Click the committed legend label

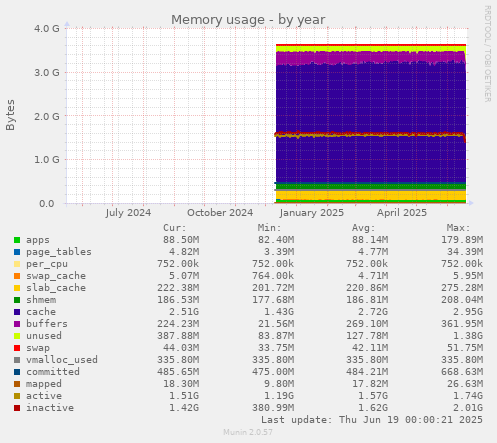coord(53,372)
